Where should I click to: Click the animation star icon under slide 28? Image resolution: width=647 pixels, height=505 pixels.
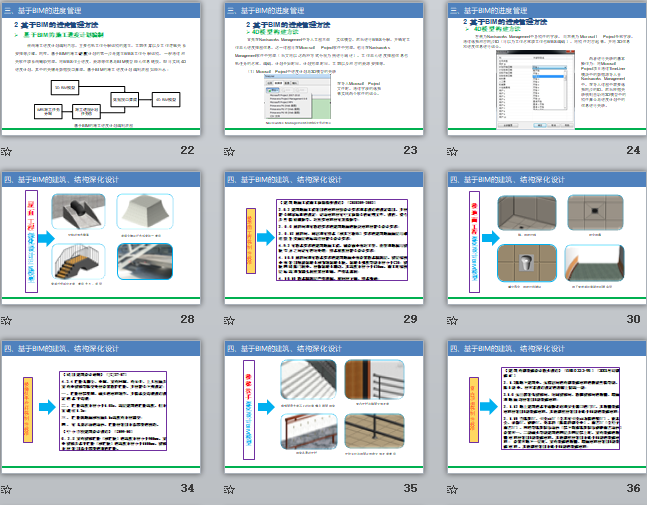(7, 320)
